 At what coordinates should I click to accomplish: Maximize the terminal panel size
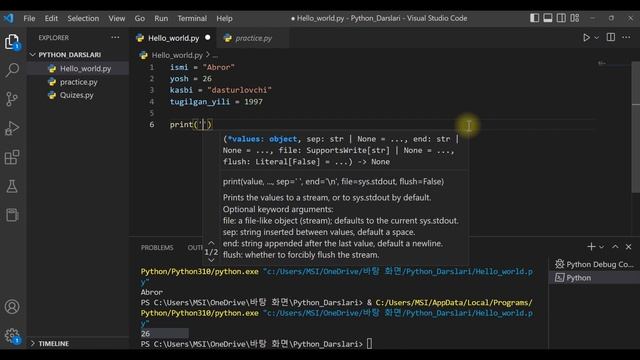(615, 247)
